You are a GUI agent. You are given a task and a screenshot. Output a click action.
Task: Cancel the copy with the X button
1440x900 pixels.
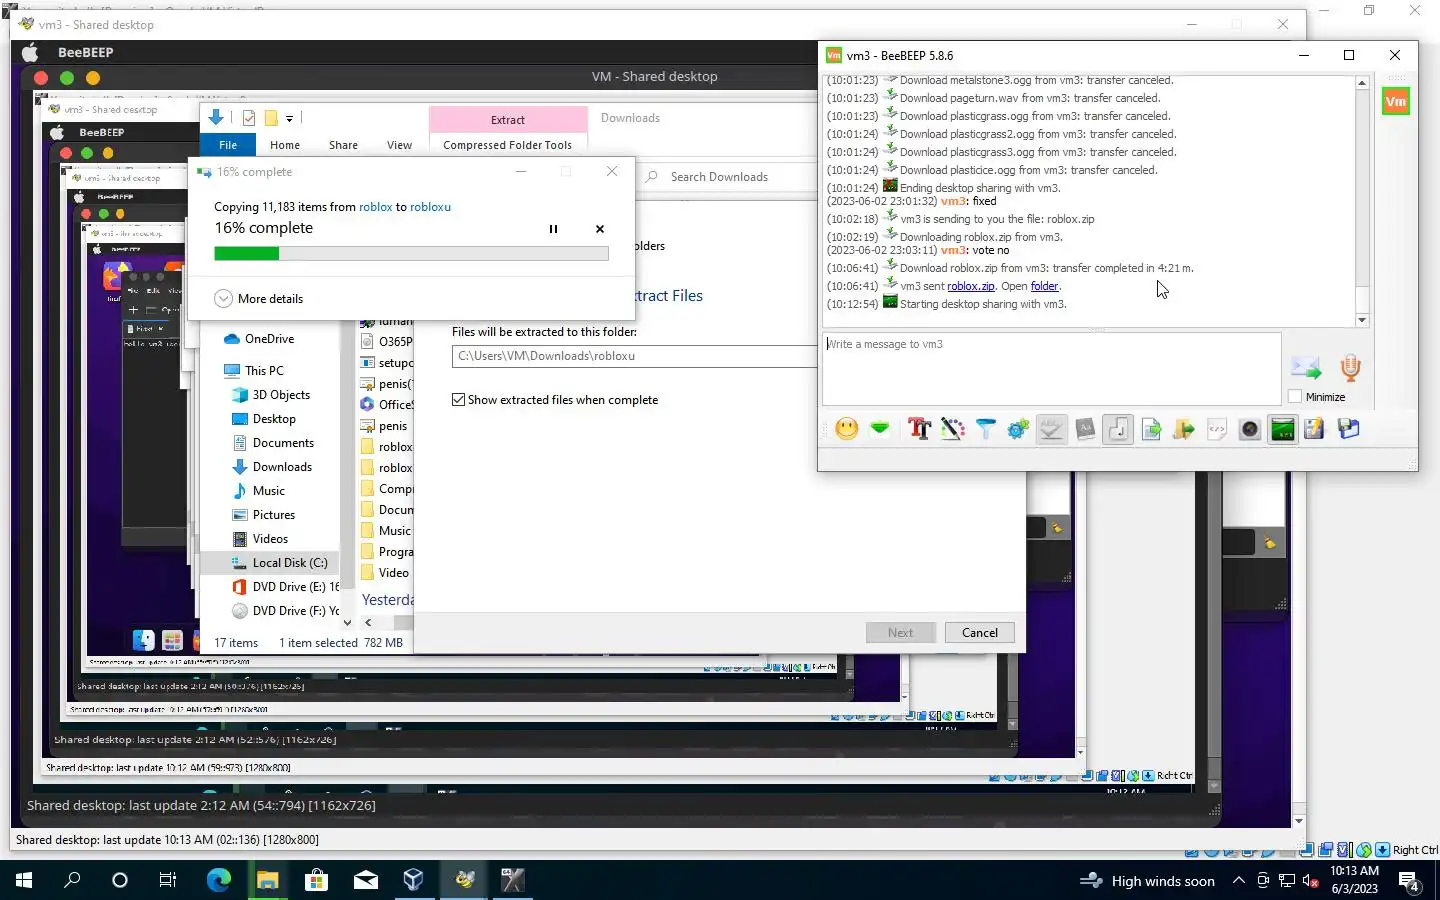[600, 229]
